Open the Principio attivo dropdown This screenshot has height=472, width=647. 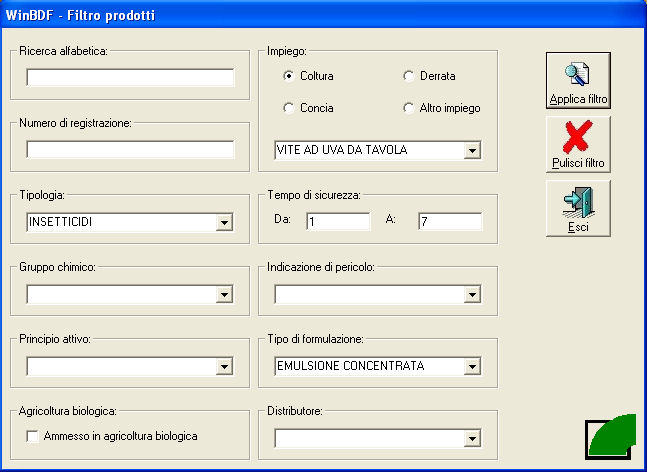(224, 366)
